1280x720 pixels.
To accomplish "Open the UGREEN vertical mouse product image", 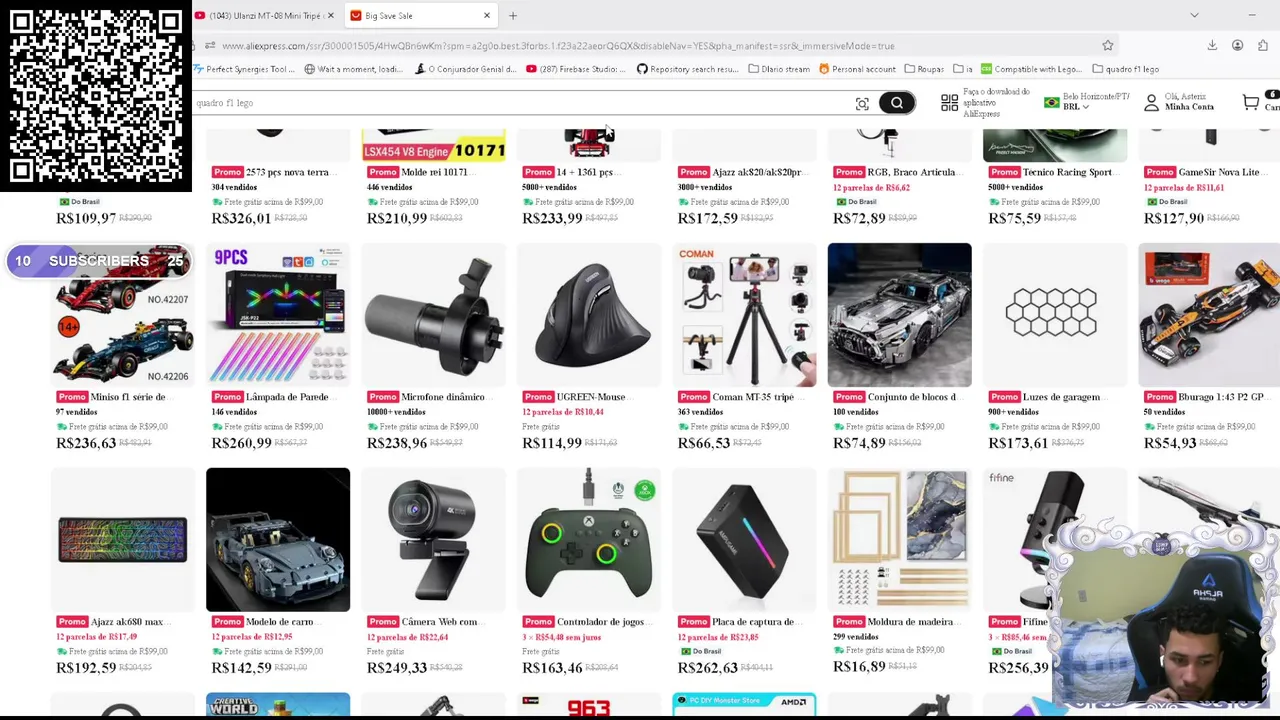I will (589, 315).
